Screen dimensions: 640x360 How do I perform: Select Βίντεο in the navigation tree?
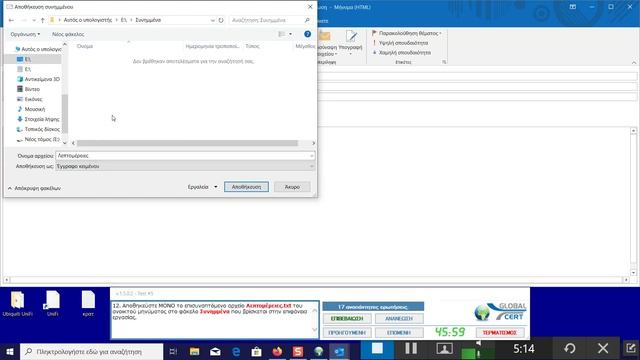coord(28,89)
